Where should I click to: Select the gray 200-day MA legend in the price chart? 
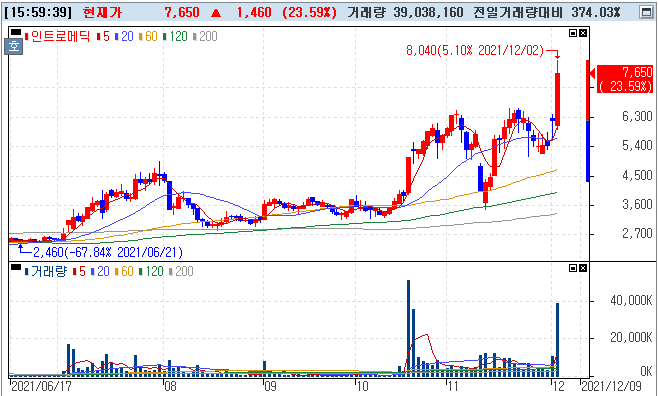(206, 36)
